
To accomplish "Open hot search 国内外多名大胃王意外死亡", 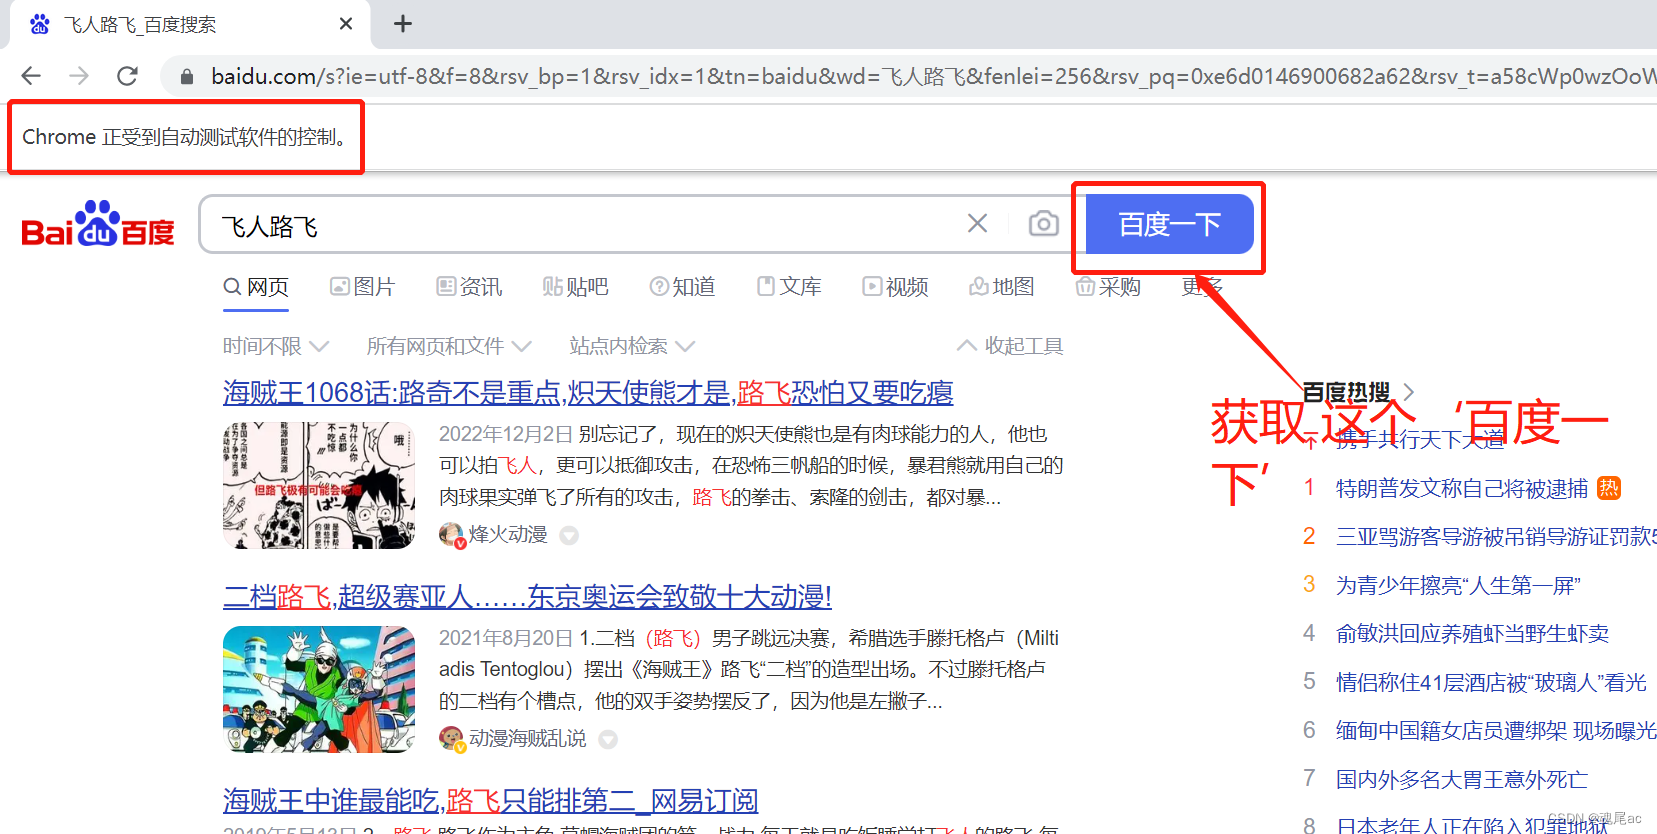I will [1462, 780].
